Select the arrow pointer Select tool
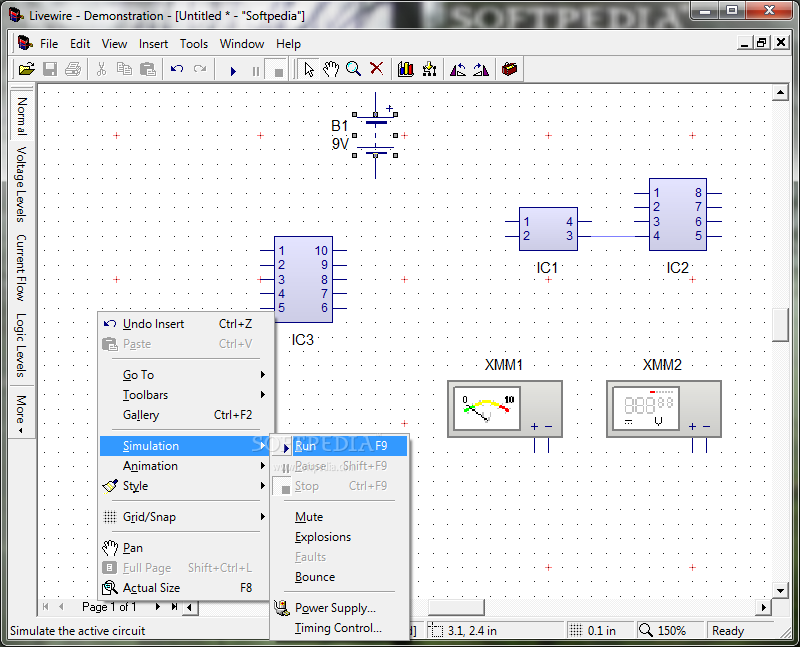 (309, 69)
